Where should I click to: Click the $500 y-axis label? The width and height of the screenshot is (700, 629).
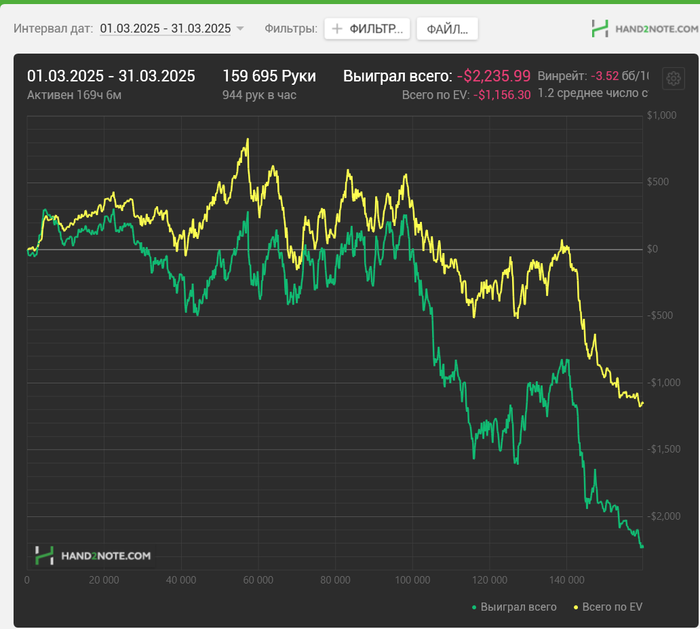658,182
